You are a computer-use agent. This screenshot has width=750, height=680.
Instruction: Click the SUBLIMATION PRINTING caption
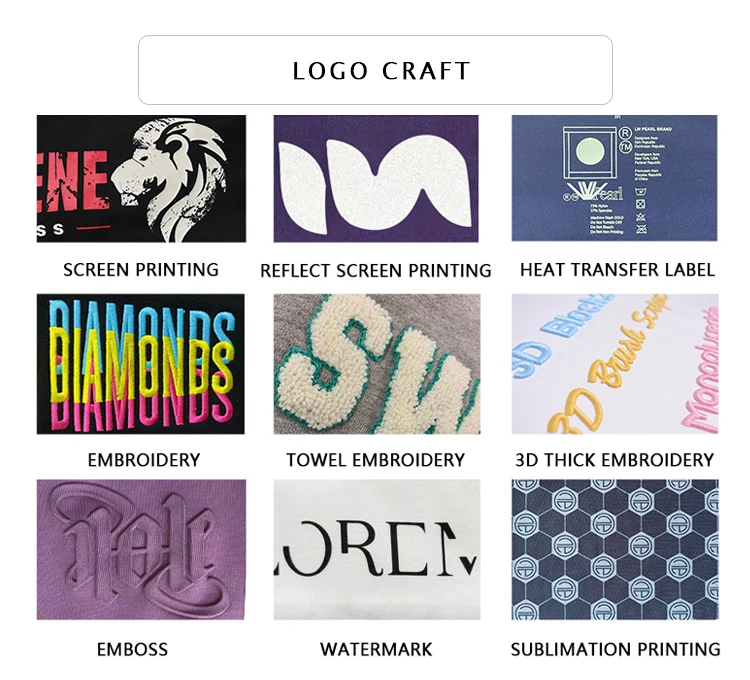tap(615, 649)
